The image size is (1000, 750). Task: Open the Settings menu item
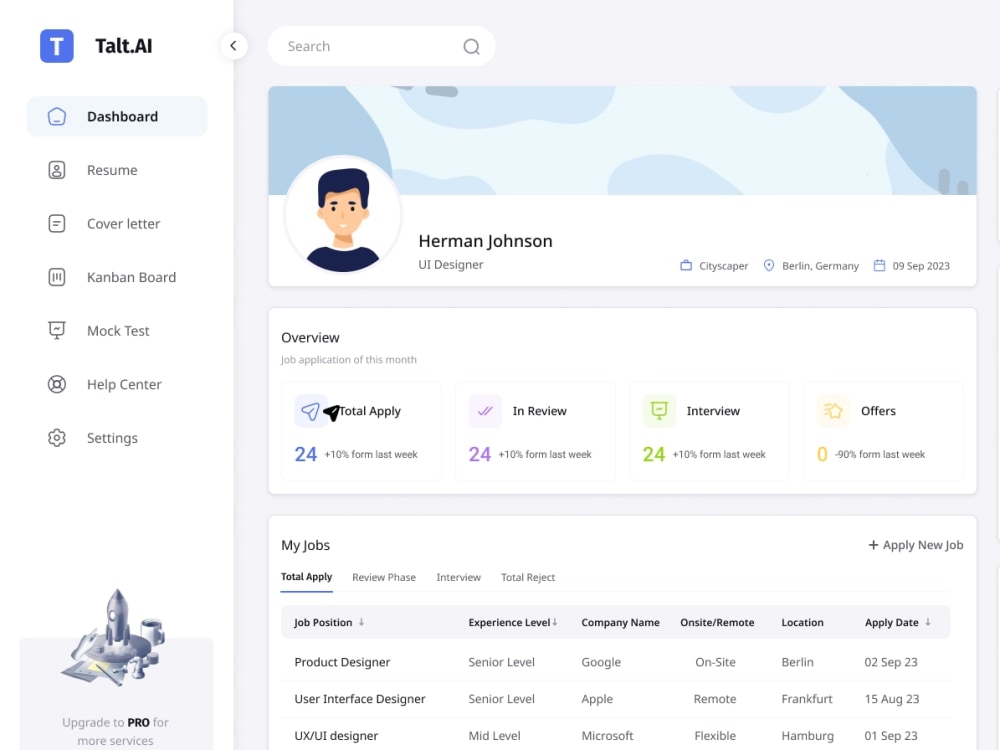point(117,438)
